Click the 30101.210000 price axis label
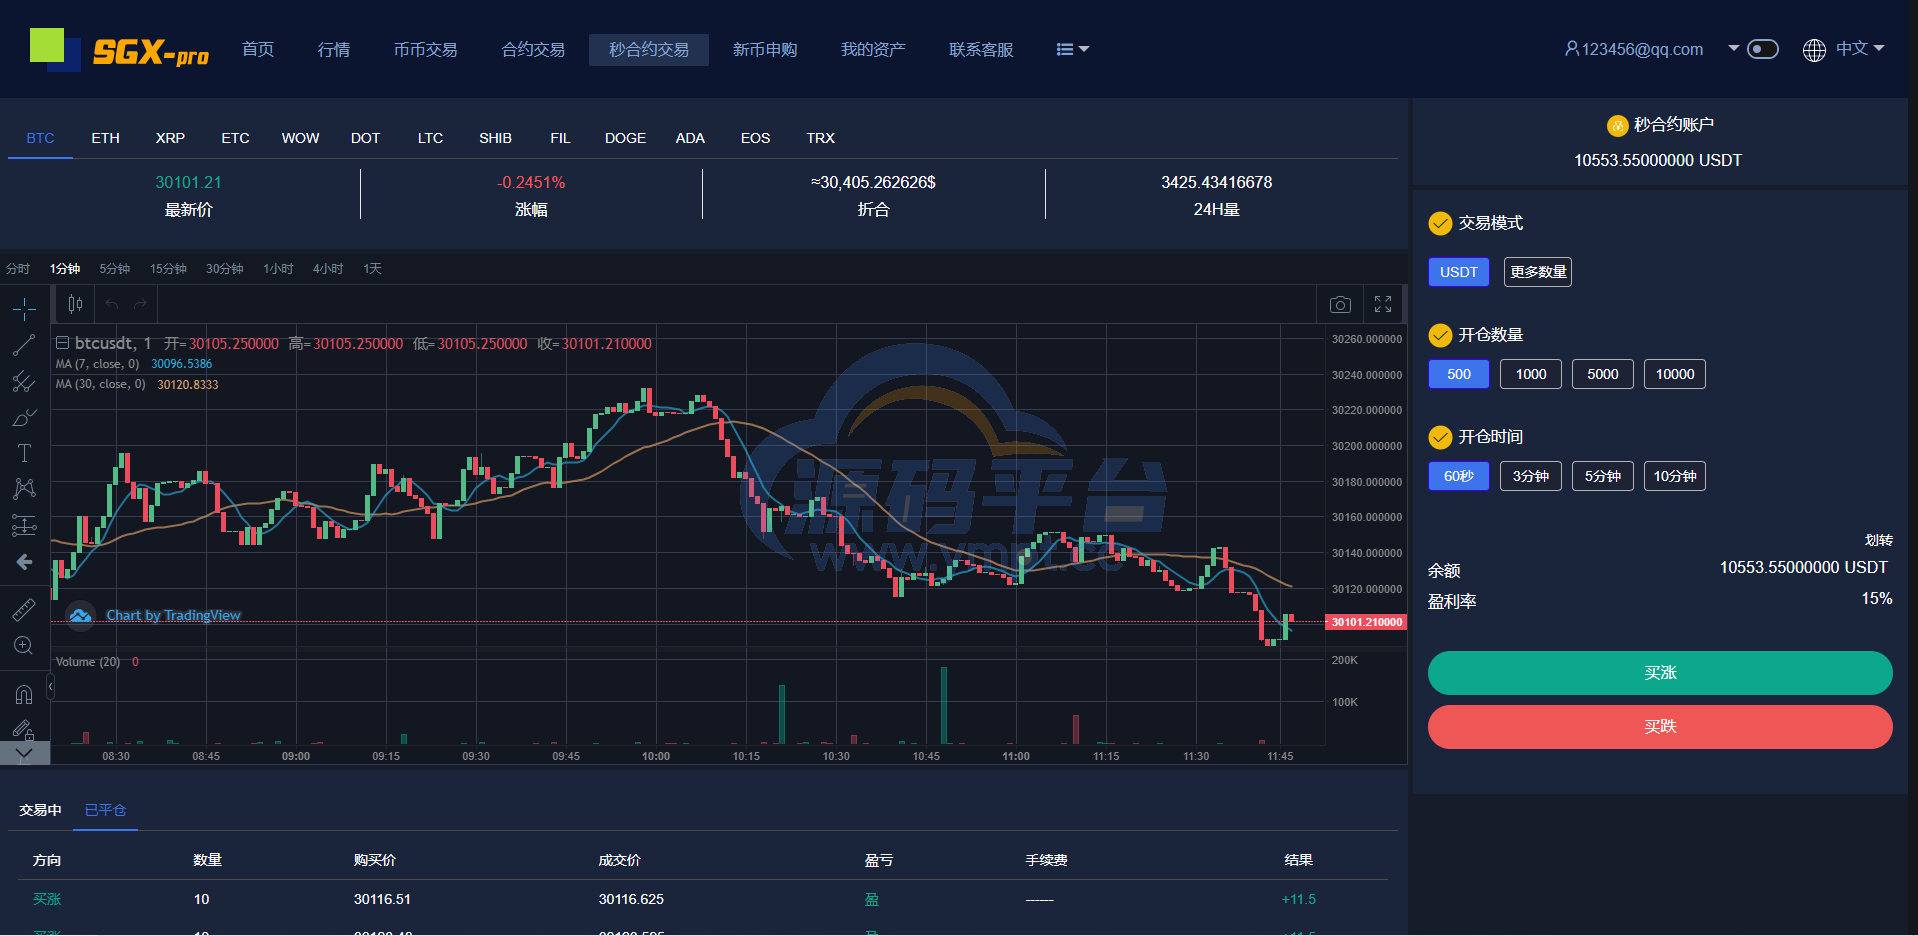This screenshot has width=1918, height=936. 1366,622
